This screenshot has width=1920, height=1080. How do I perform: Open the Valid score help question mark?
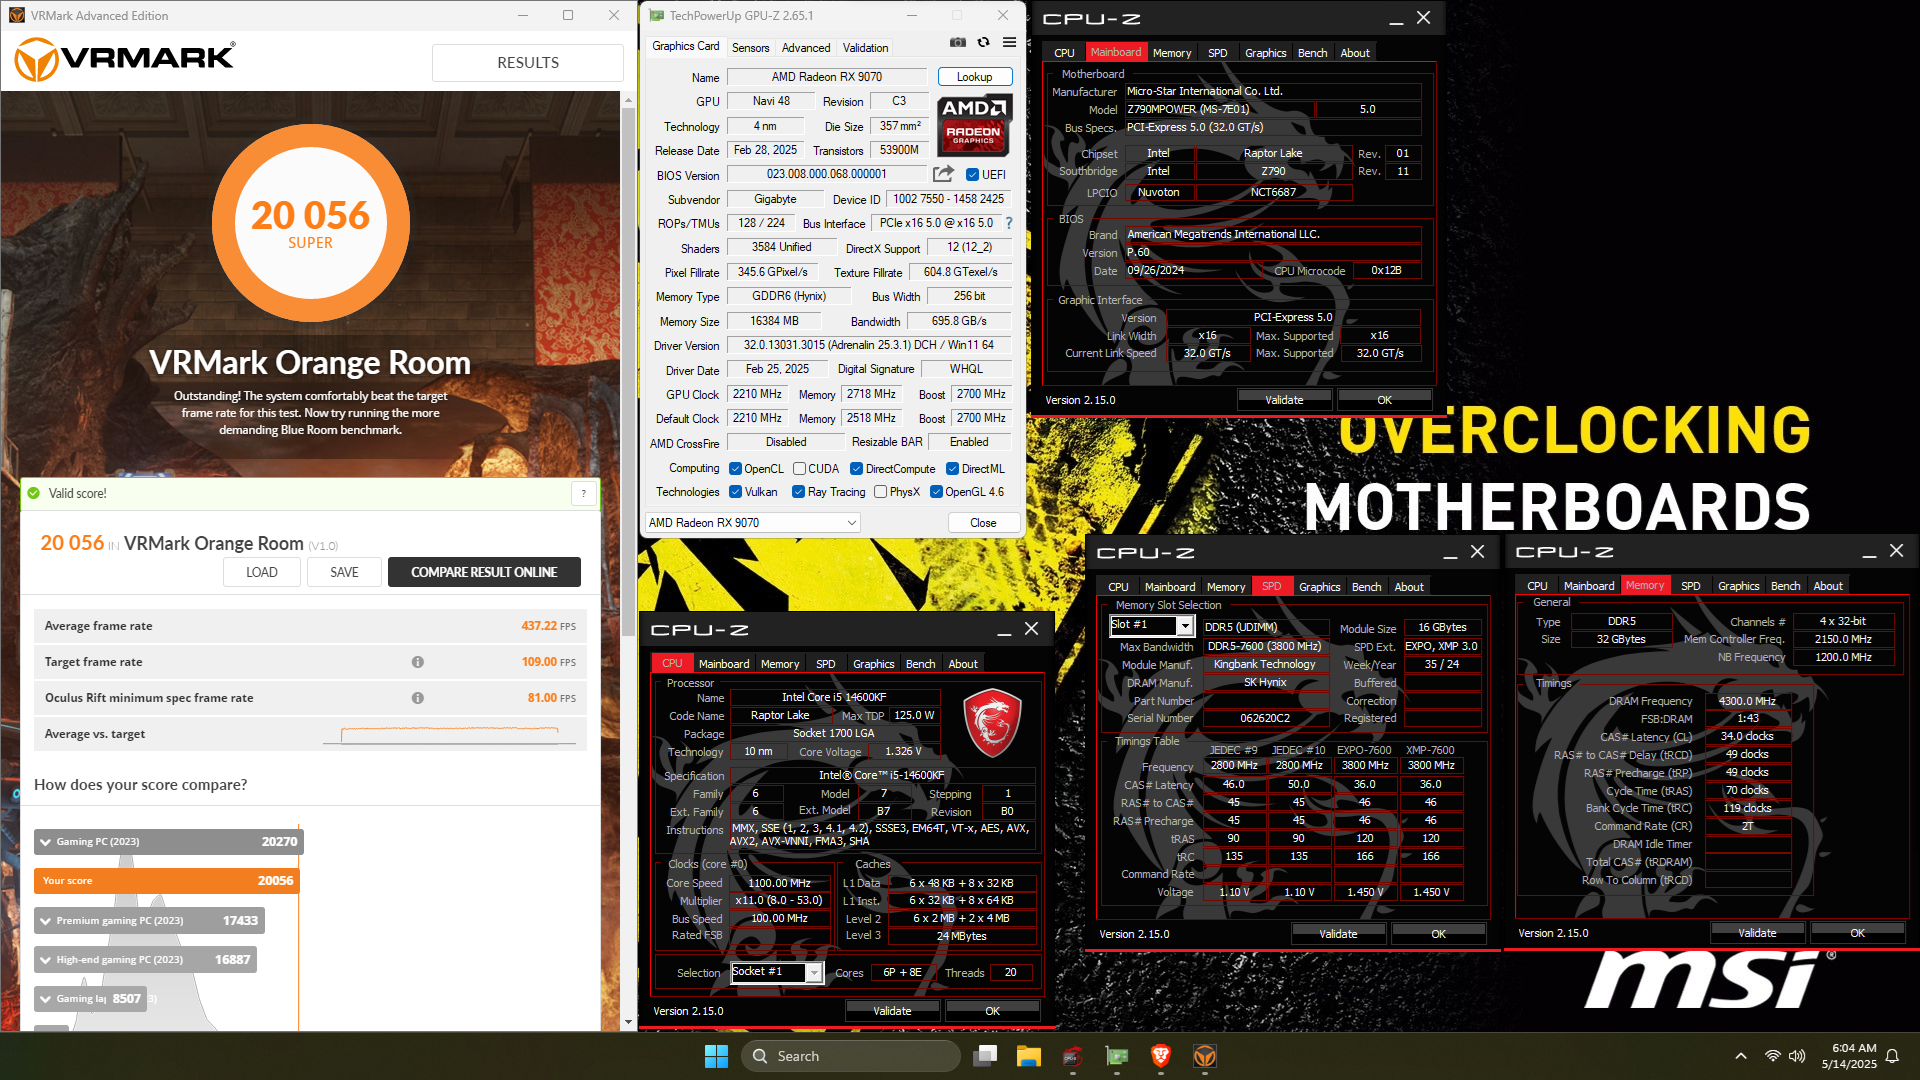click(584, 493)
